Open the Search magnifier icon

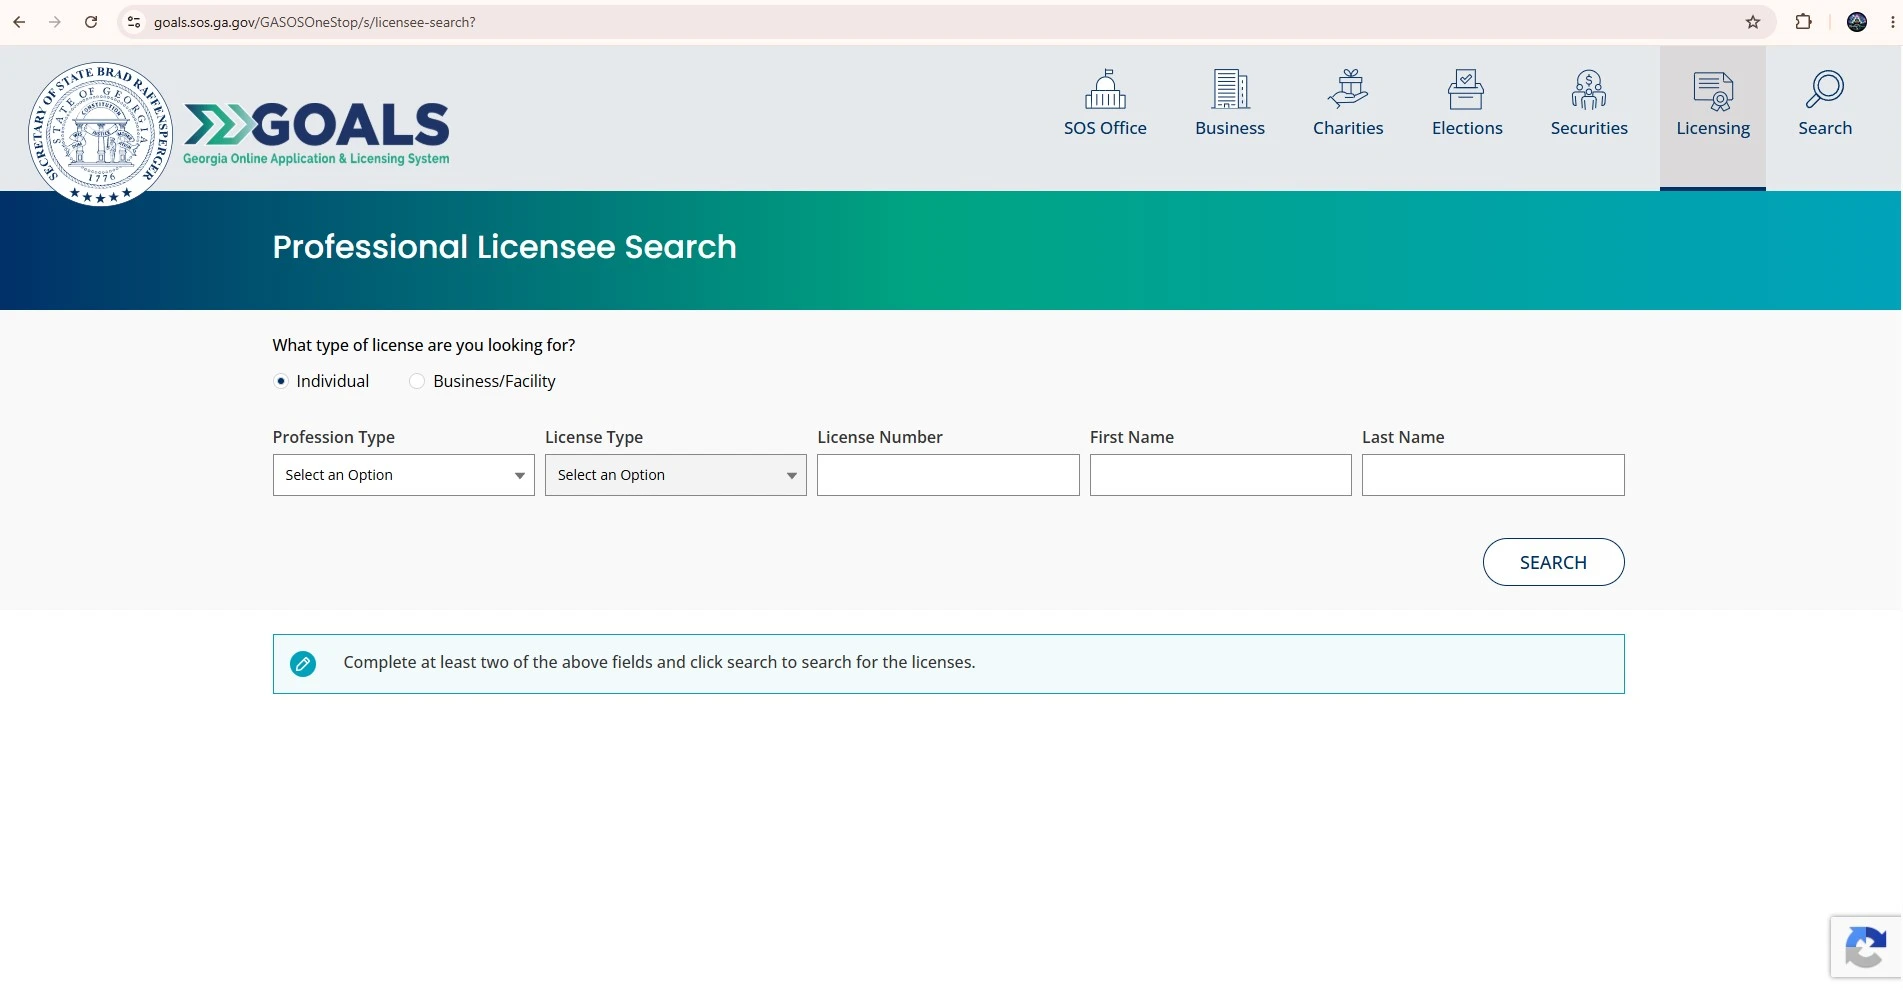point(1825,89)
